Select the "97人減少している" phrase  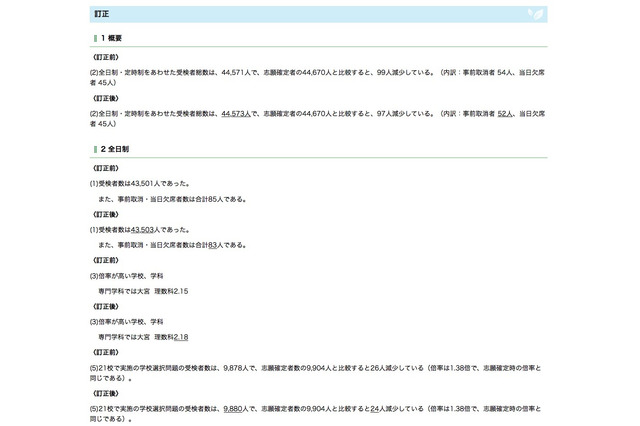click(404, 114)
